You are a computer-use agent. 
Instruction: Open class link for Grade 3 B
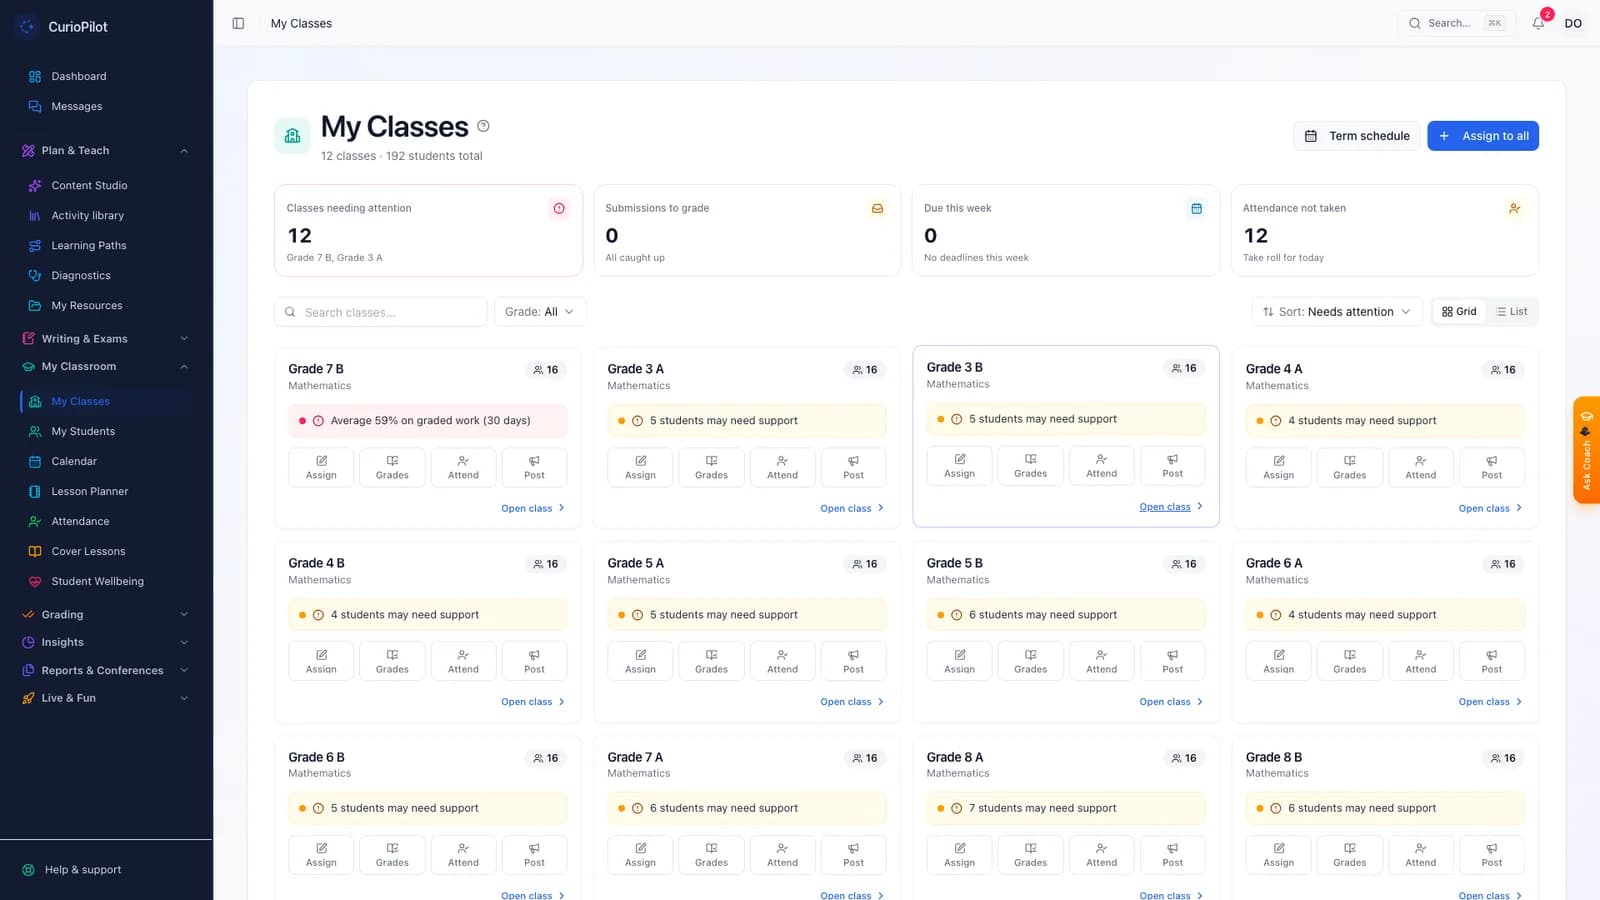point(1171,507)
